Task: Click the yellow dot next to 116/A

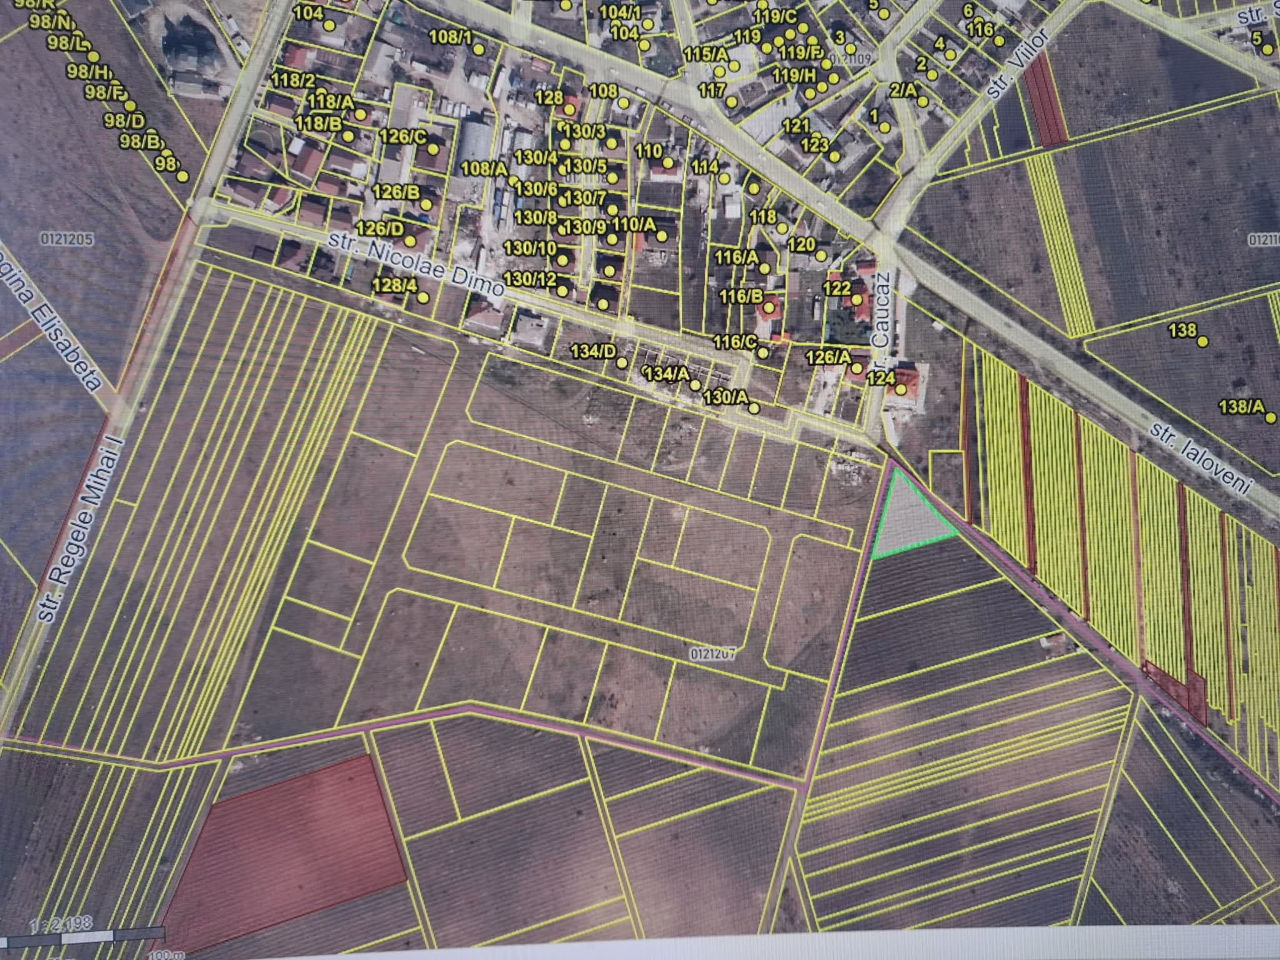Action: pos(766,268)
